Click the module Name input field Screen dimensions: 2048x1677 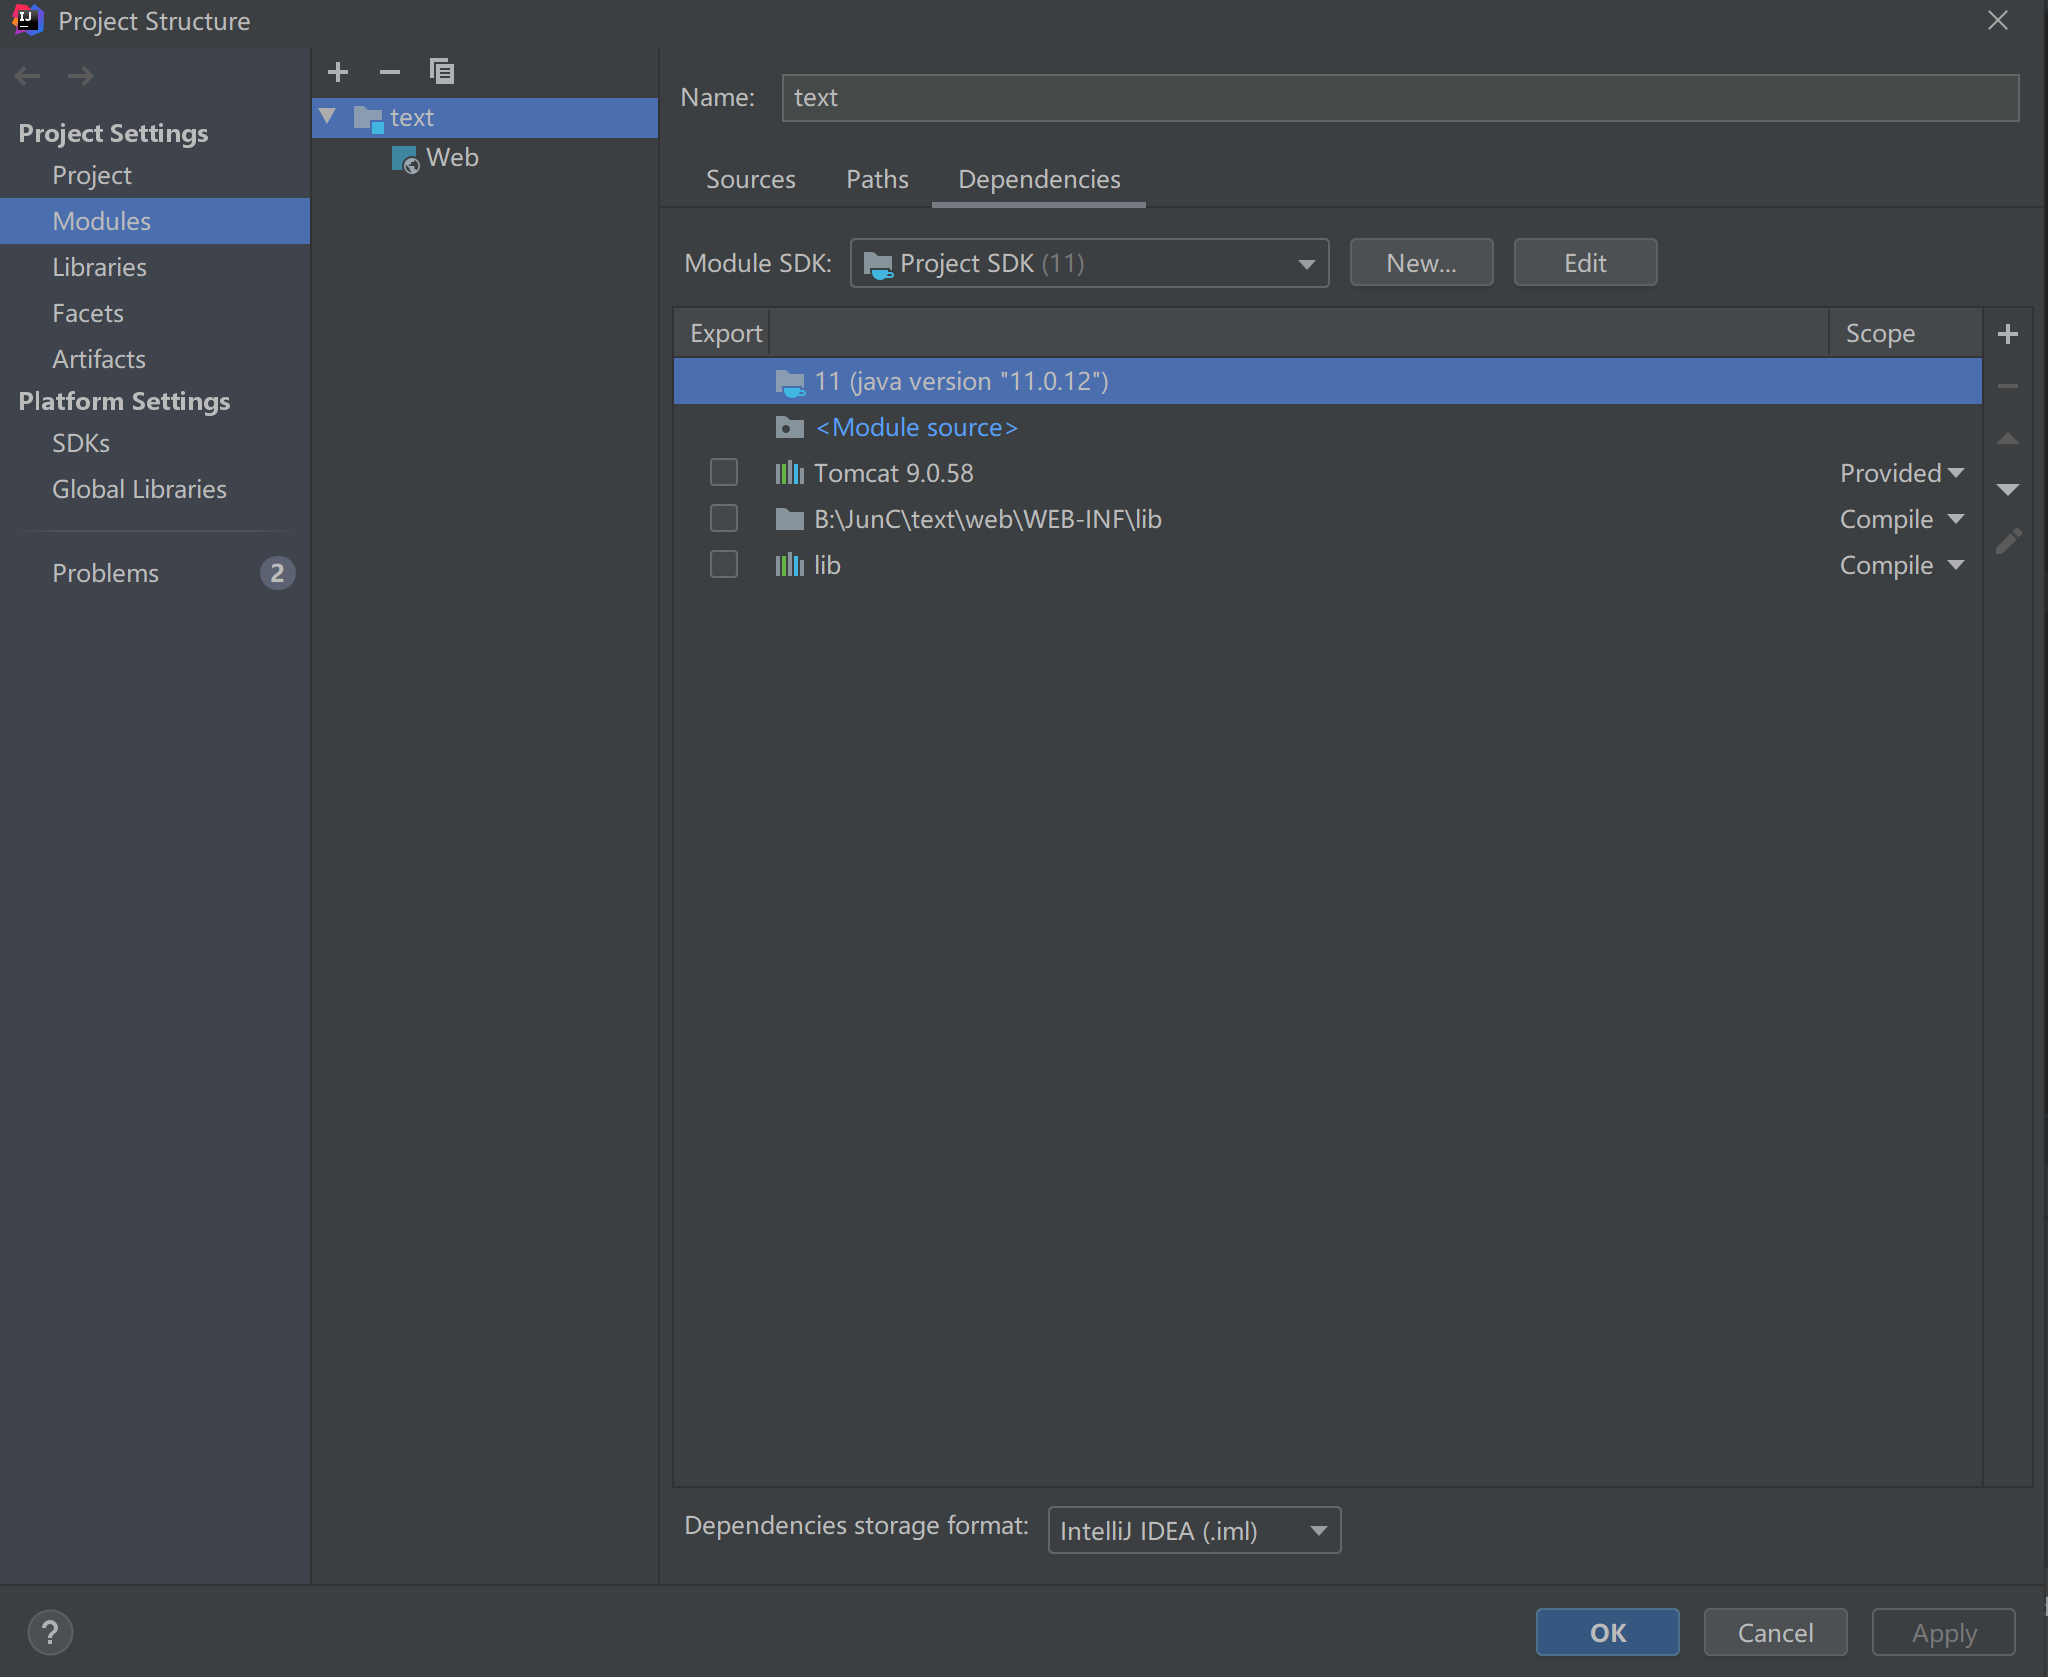click(1400, 98)
